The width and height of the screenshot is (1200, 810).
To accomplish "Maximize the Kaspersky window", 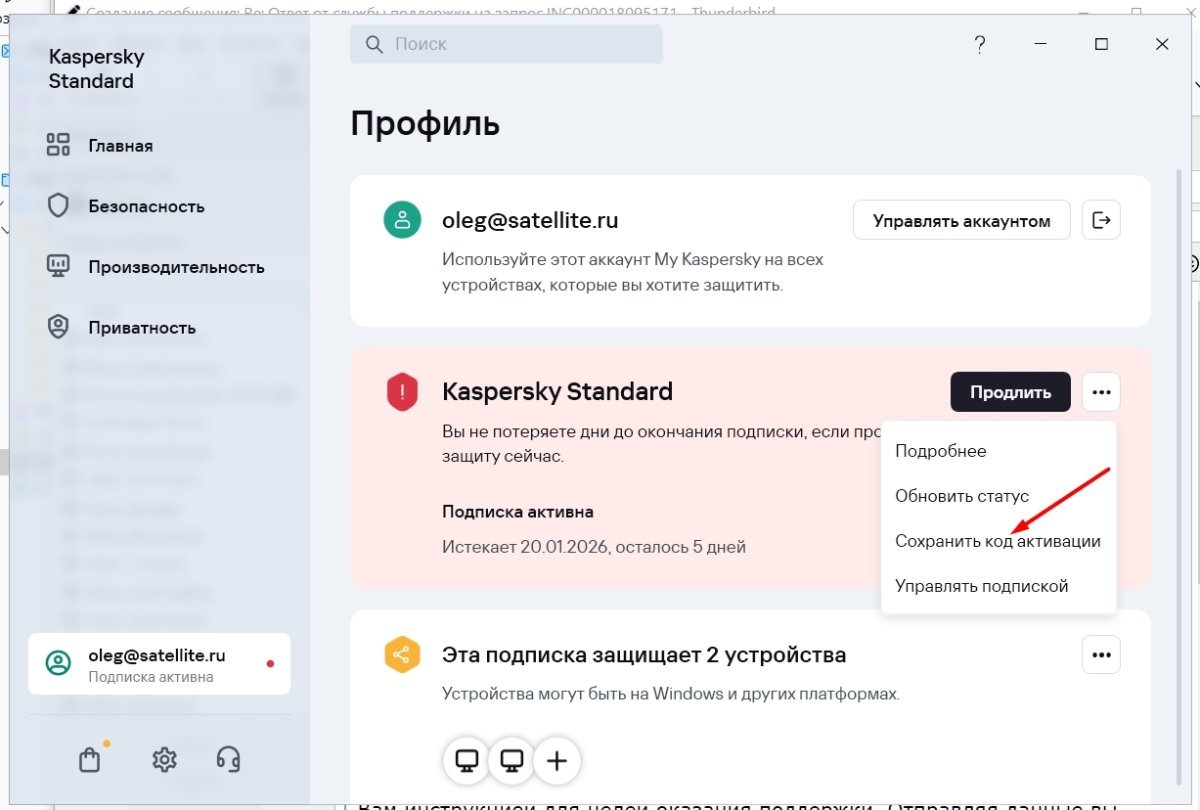I will coord(1101,44).
